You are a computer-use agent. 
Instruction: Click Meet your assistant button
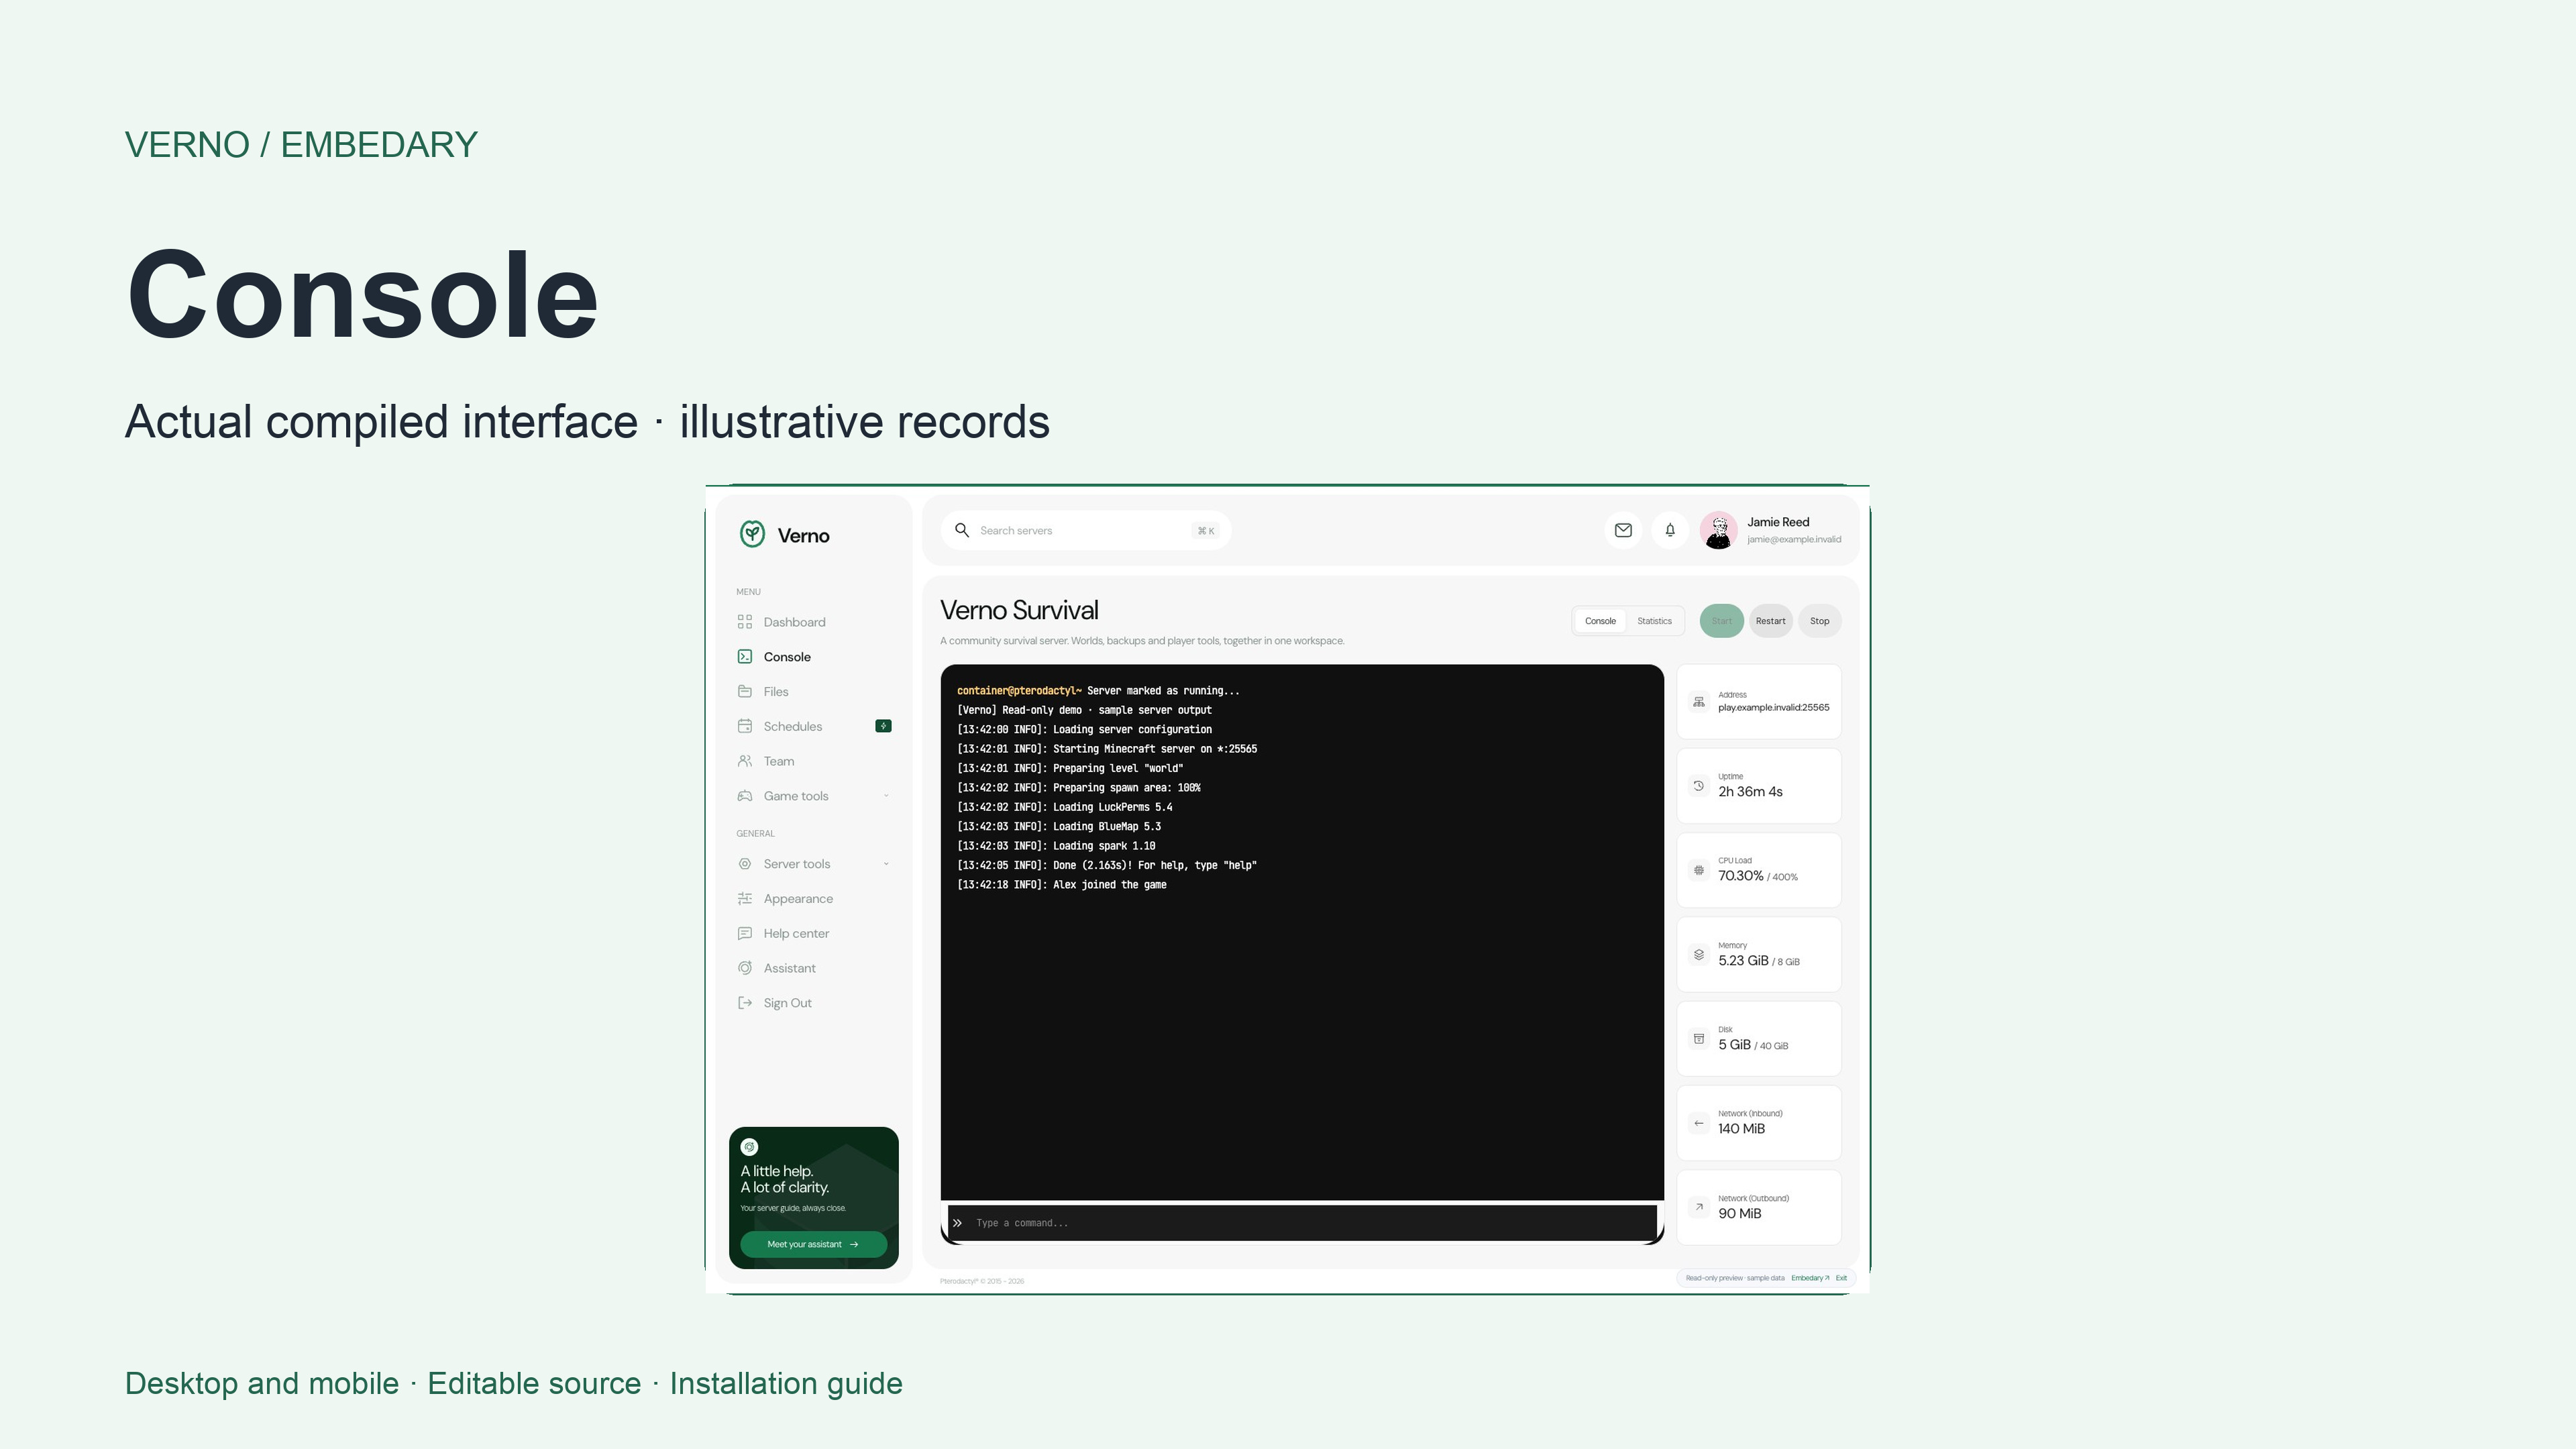[x=813, y=1244]
